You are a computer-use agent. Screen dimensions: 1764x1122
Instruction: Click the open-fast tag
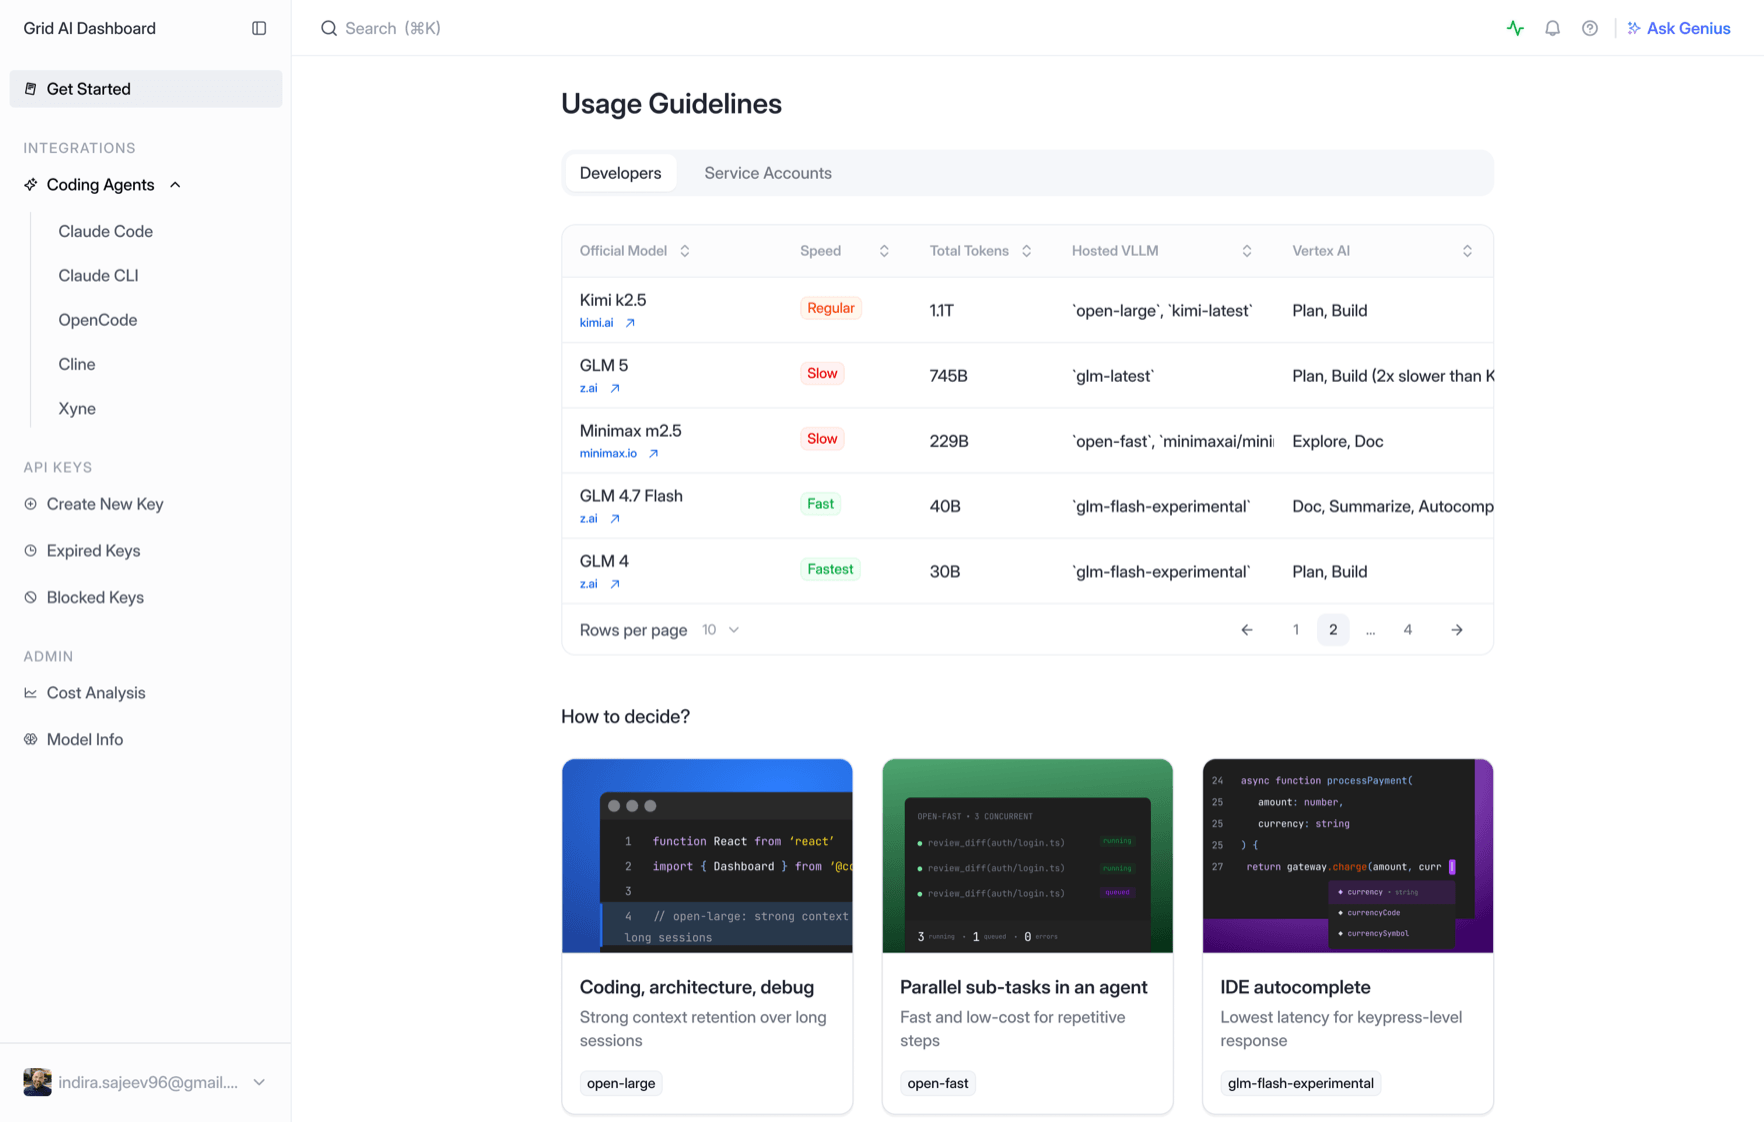(937, 1083)
